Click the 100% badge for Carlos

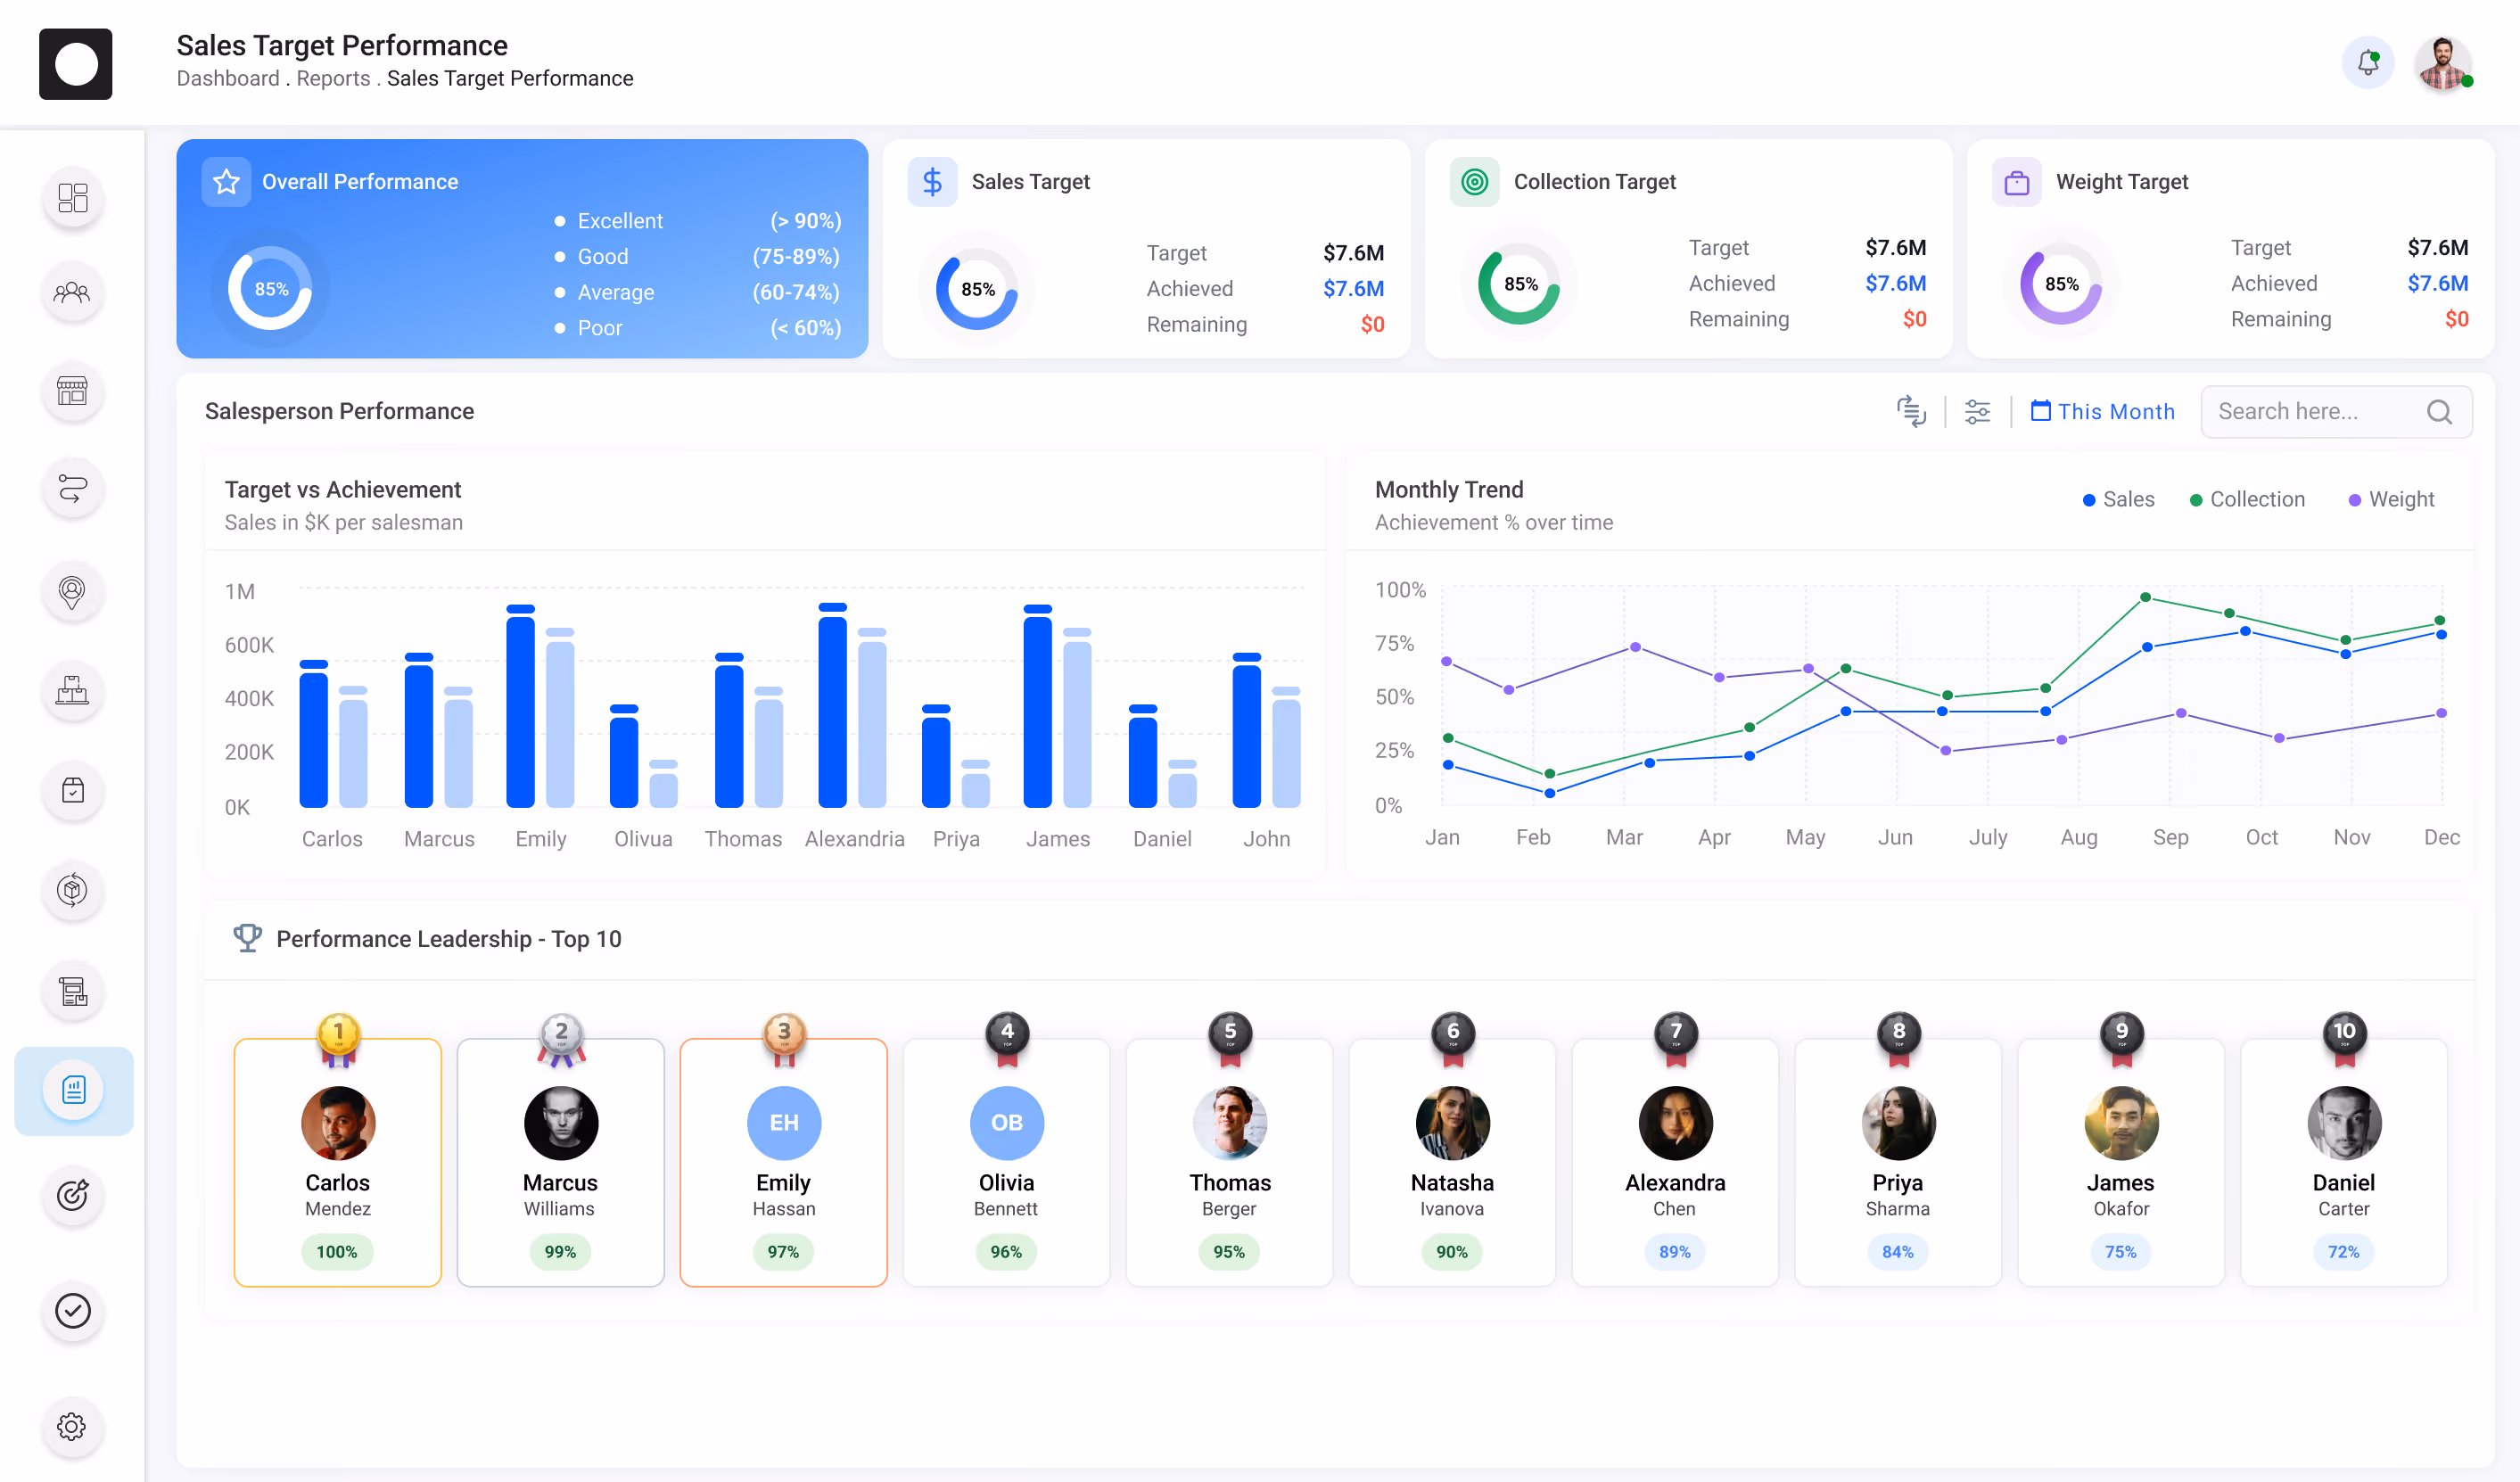337,1251
